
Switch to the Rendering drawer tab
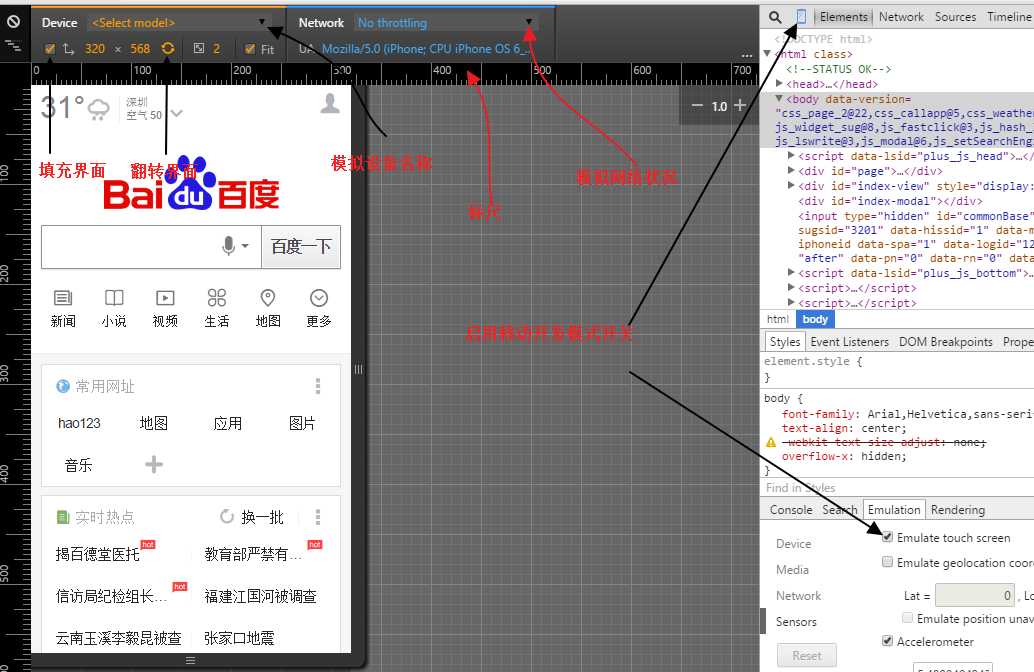click(958, 510)
